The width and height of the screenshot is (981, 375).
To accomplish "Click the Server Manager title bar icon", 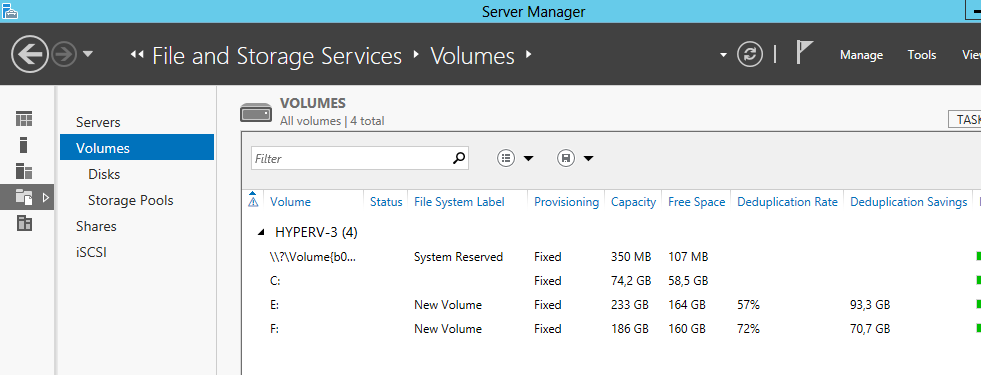I will [x=9, y=11].
